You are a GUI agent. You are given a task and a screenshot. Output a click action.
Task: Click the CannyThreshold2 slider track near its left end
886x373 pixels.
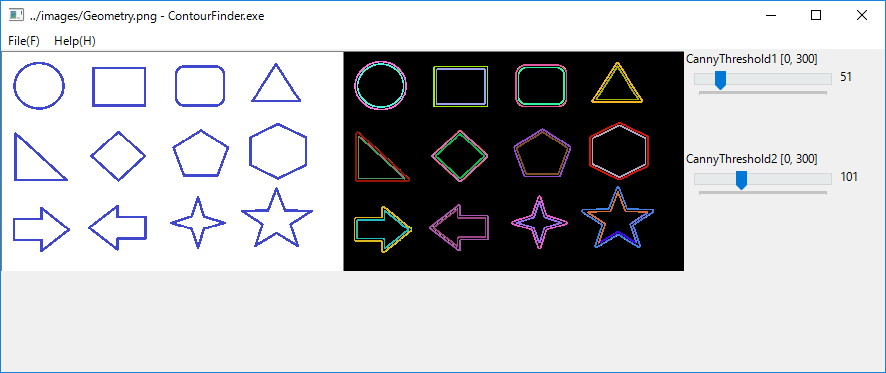click(x=703, y=179)
